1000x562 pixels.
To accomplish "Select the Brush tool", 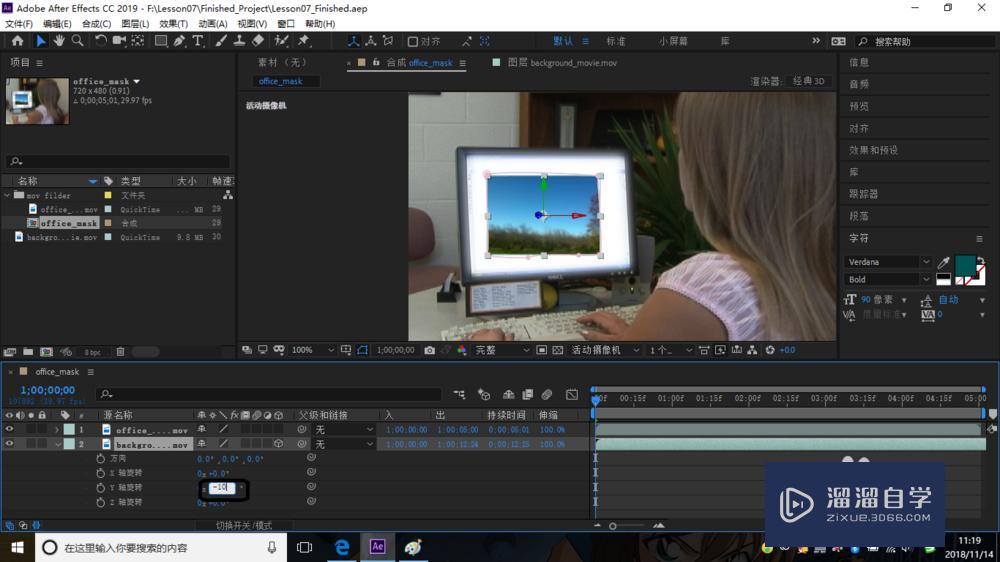I will point(221,41).
